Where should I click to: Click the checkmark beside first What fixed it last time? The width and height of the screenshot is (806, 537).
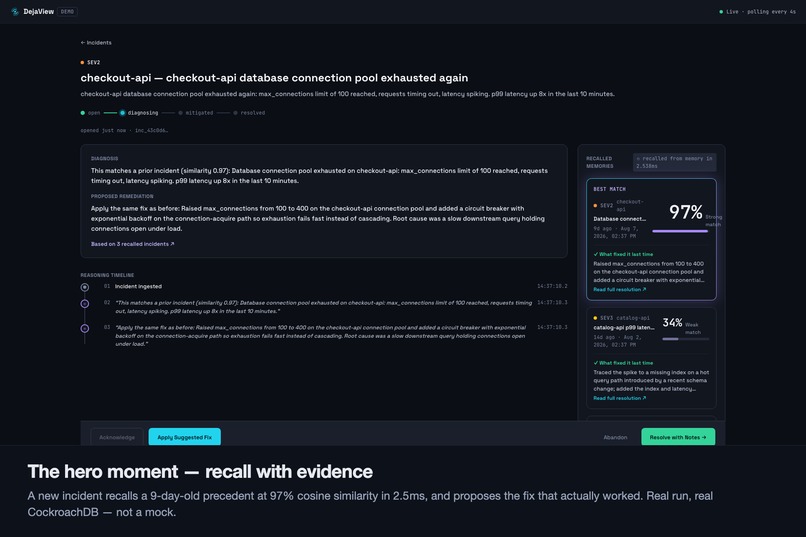click(596, 254)
